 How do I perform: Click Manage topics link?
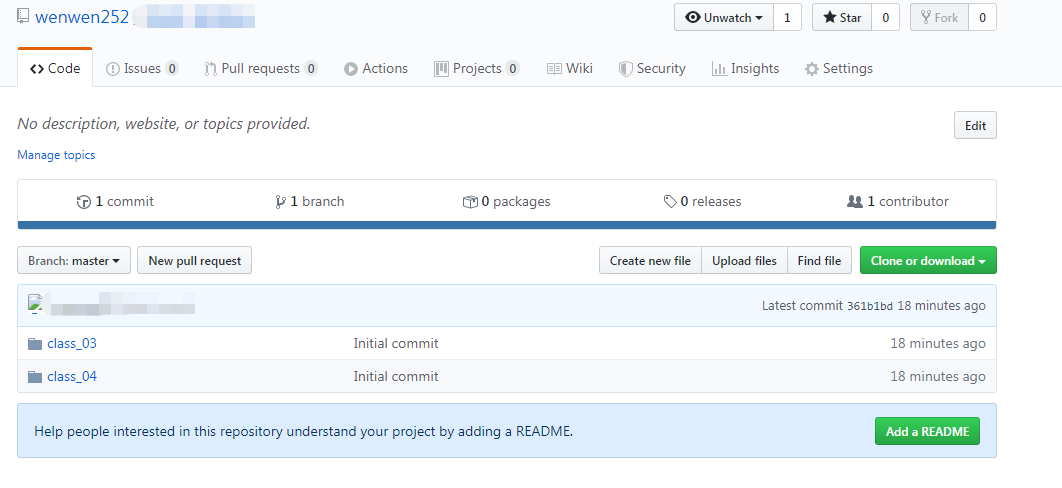click(x=56, y=155)
